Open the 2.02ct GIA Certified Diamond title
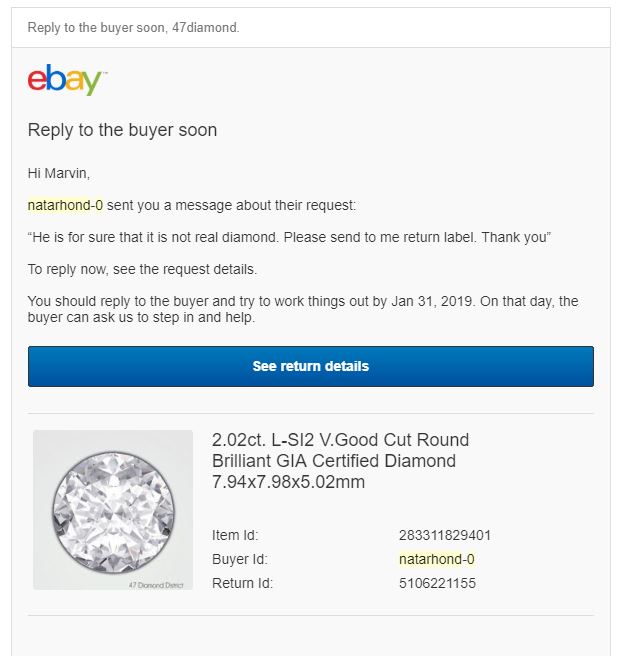The width and height of the screenshot is (622, 670). [340, 461]
